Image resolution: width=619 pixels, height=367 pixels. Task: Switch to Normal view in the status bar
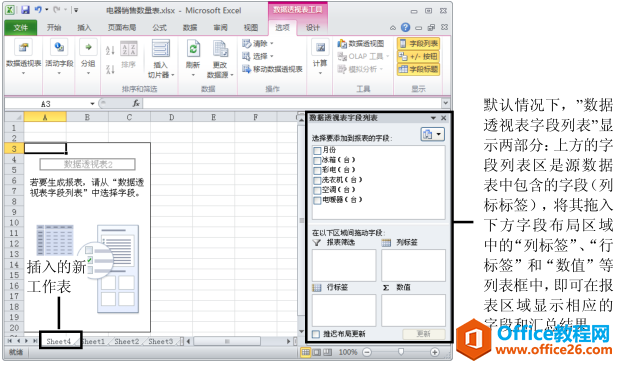(306, 352)
